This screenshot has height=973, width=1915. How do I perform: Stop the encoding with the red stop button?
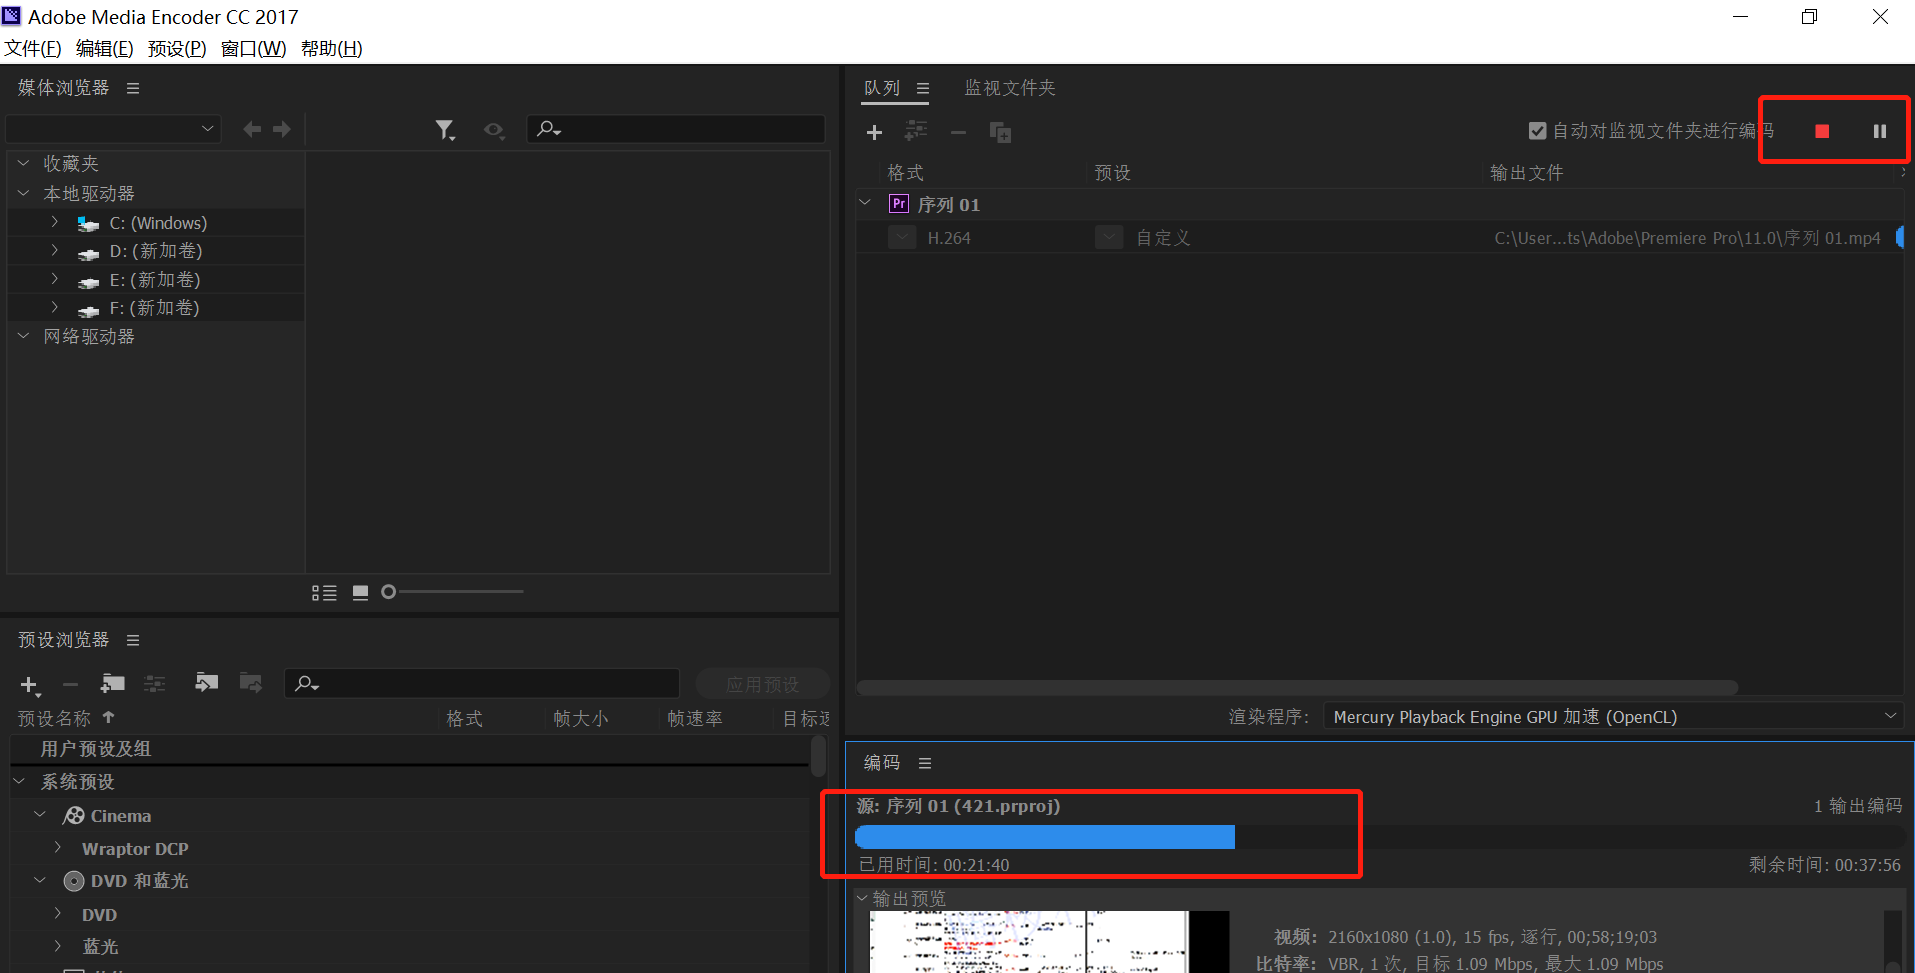coord(1822,130)
